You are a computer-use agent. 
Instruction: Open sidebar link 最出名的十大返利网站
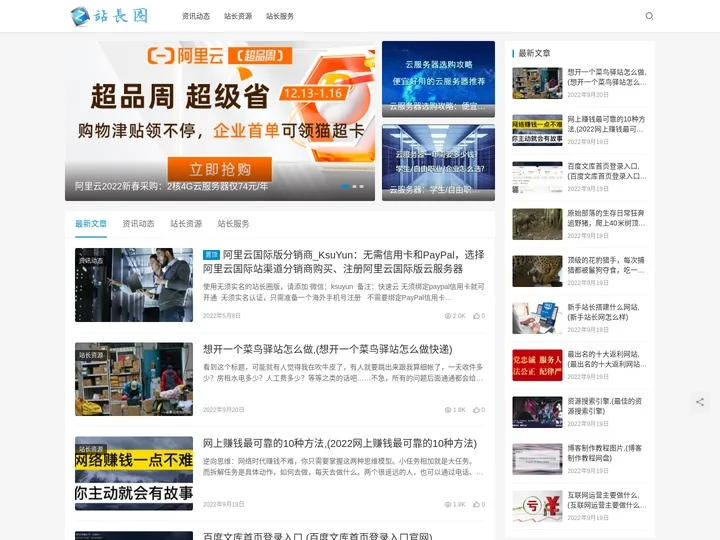(607, 359)
